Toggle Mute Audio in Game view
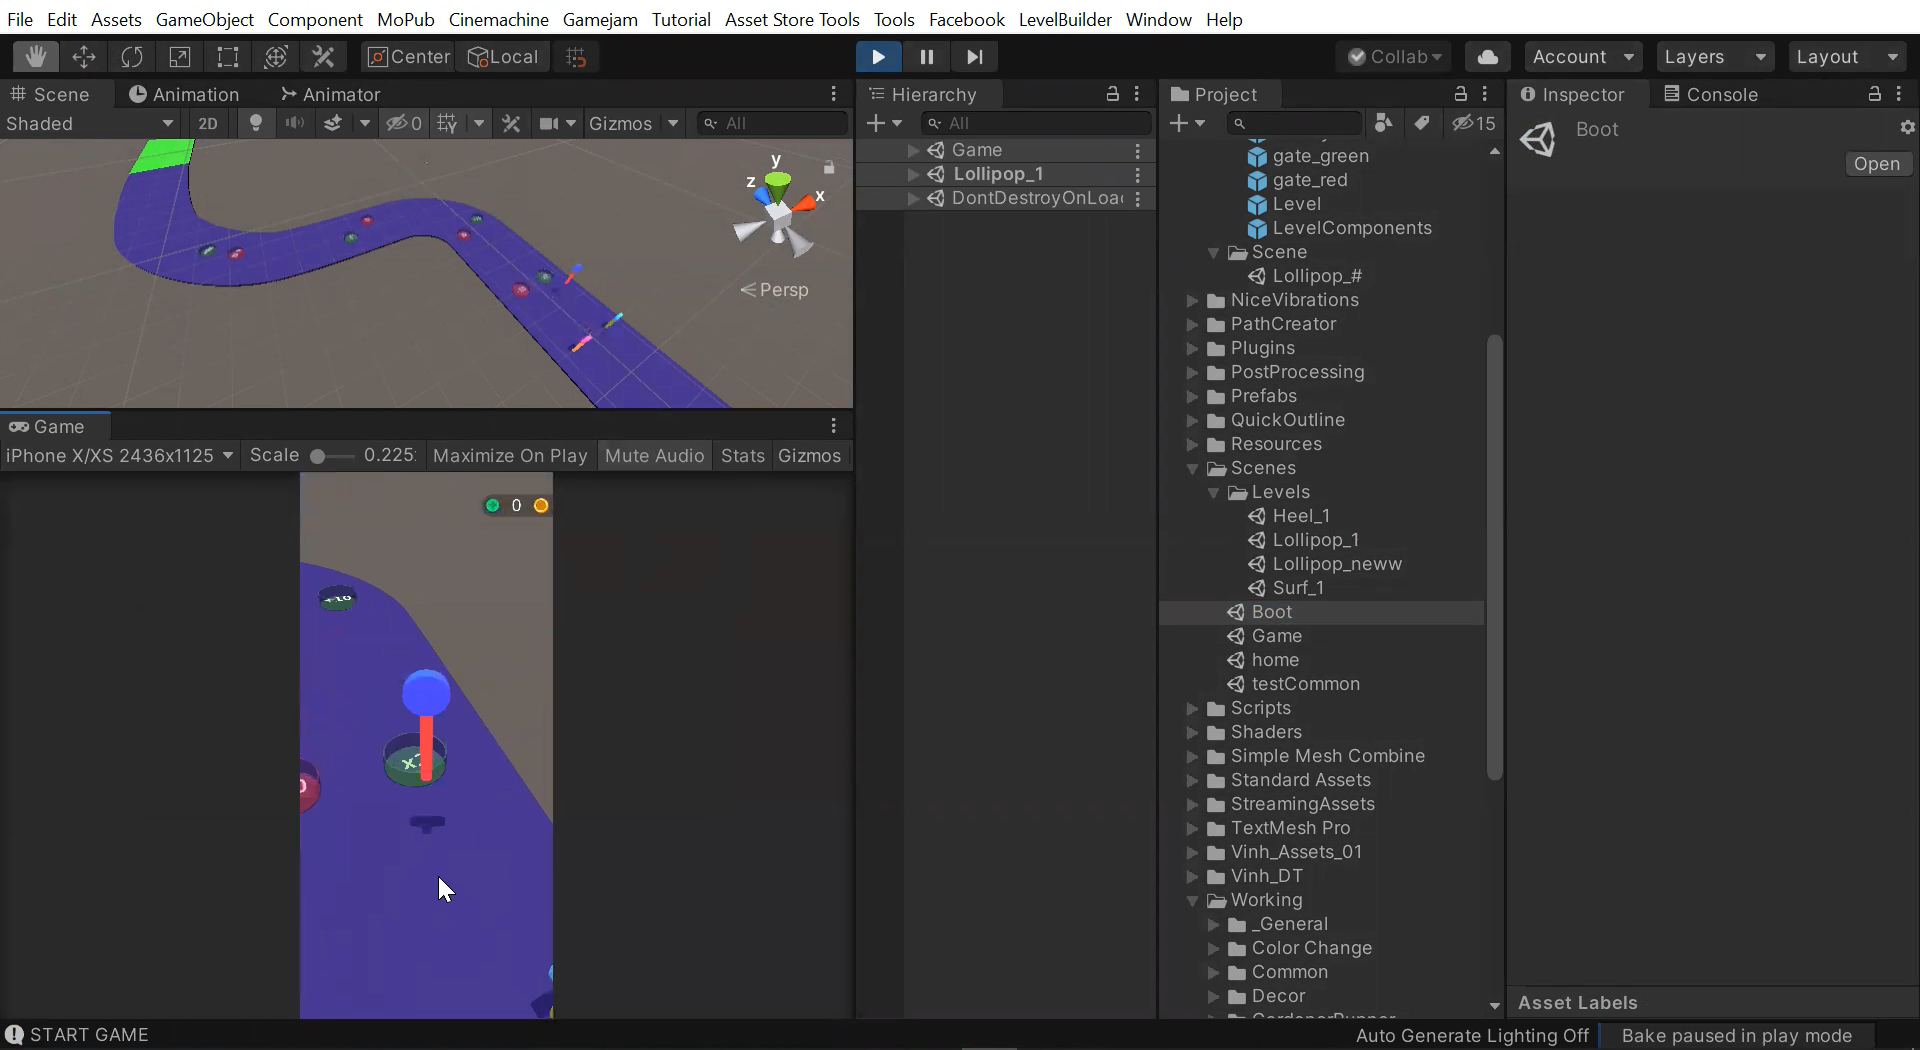The height and width of the screenshot is (1050, 1920). [654, 456]
